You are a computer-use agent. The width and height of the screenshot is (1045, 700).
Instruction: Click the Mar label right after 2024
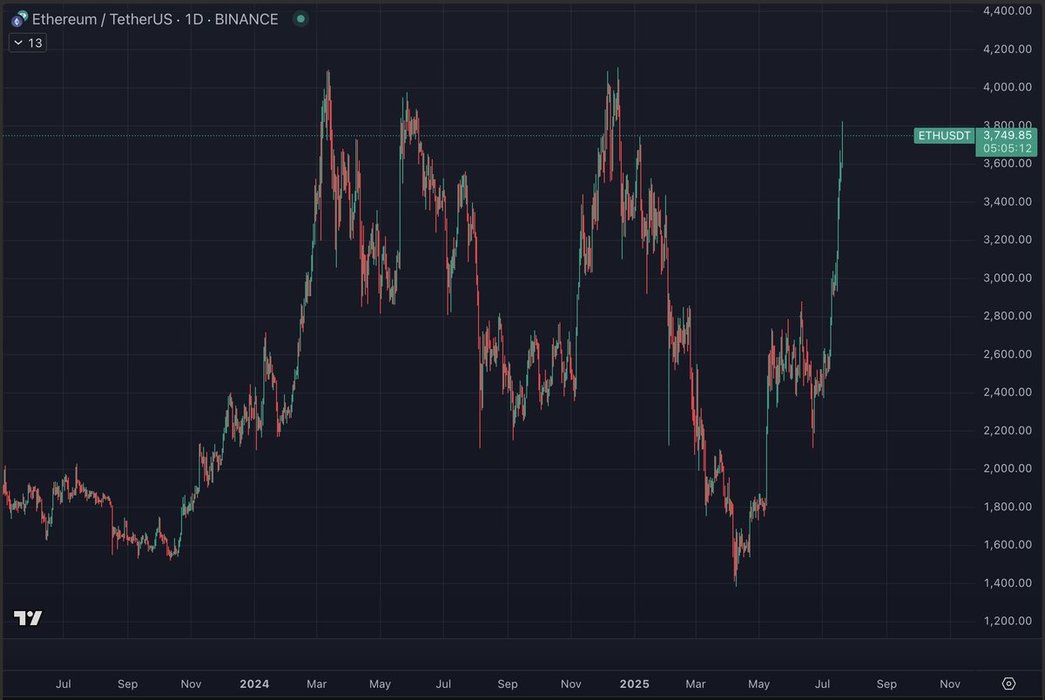[316, 684]
